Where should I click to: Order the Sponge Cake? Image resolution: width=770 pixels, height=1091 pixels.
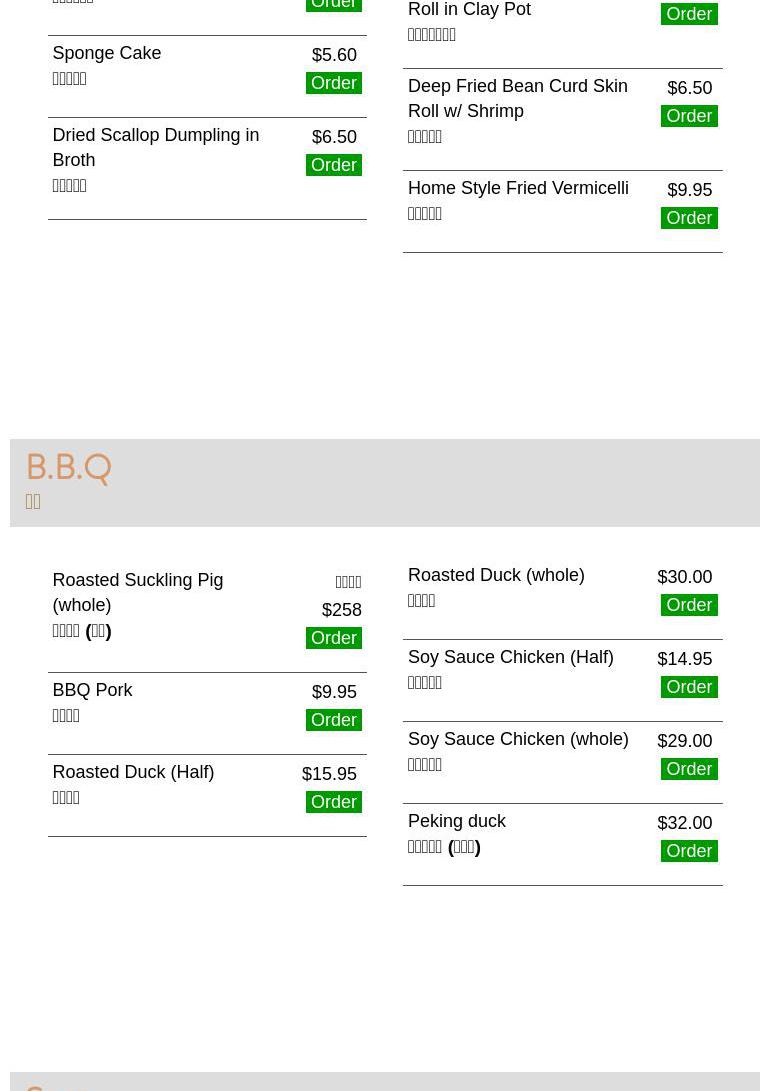tap(333, 83)
